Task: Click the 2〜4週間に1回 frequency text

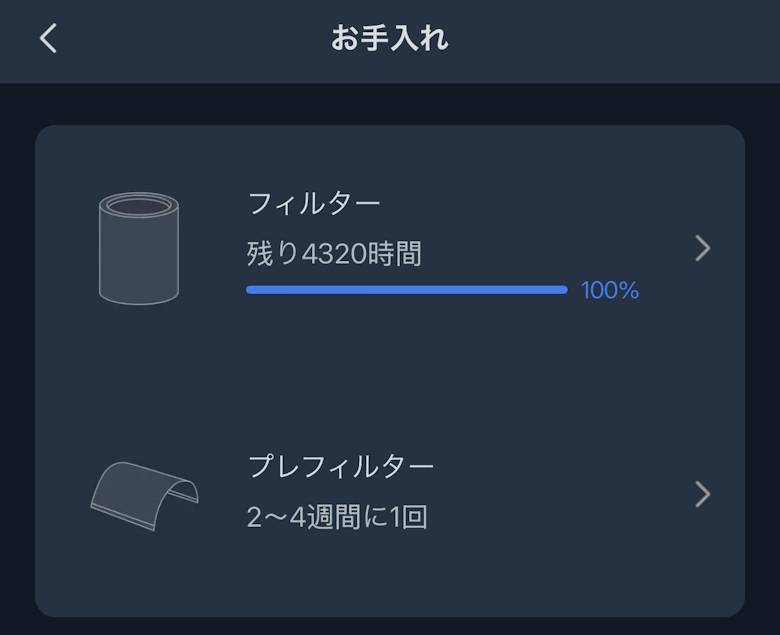Action: point(337,518)
